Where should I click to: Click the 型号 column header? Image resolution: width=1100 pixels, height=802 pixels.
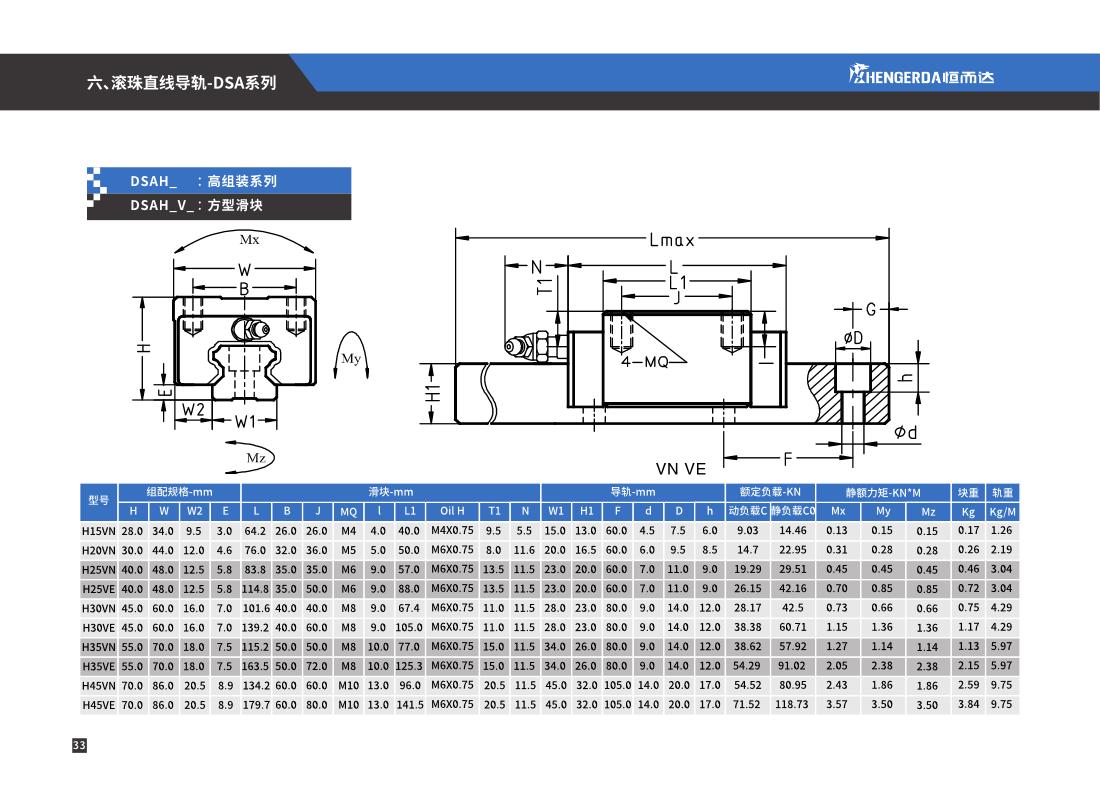pos(98,501)
